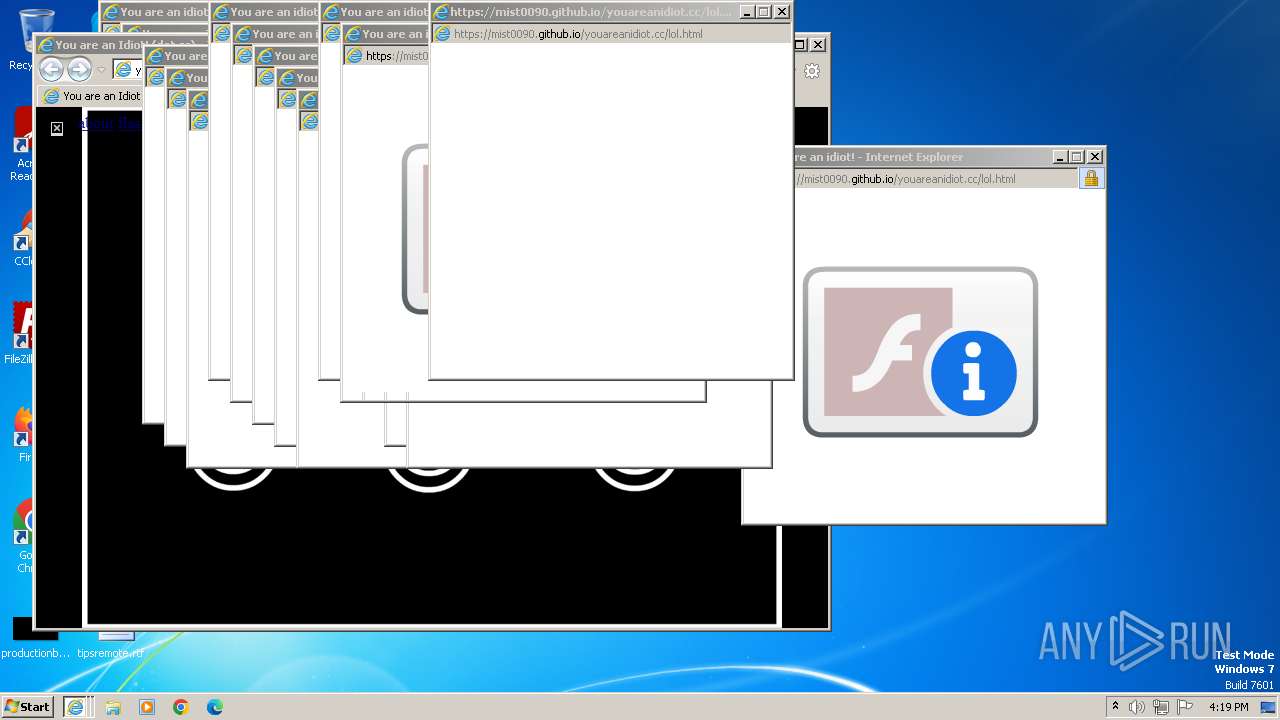Launch Windows Media Player from taskbar

pos(147,707)
